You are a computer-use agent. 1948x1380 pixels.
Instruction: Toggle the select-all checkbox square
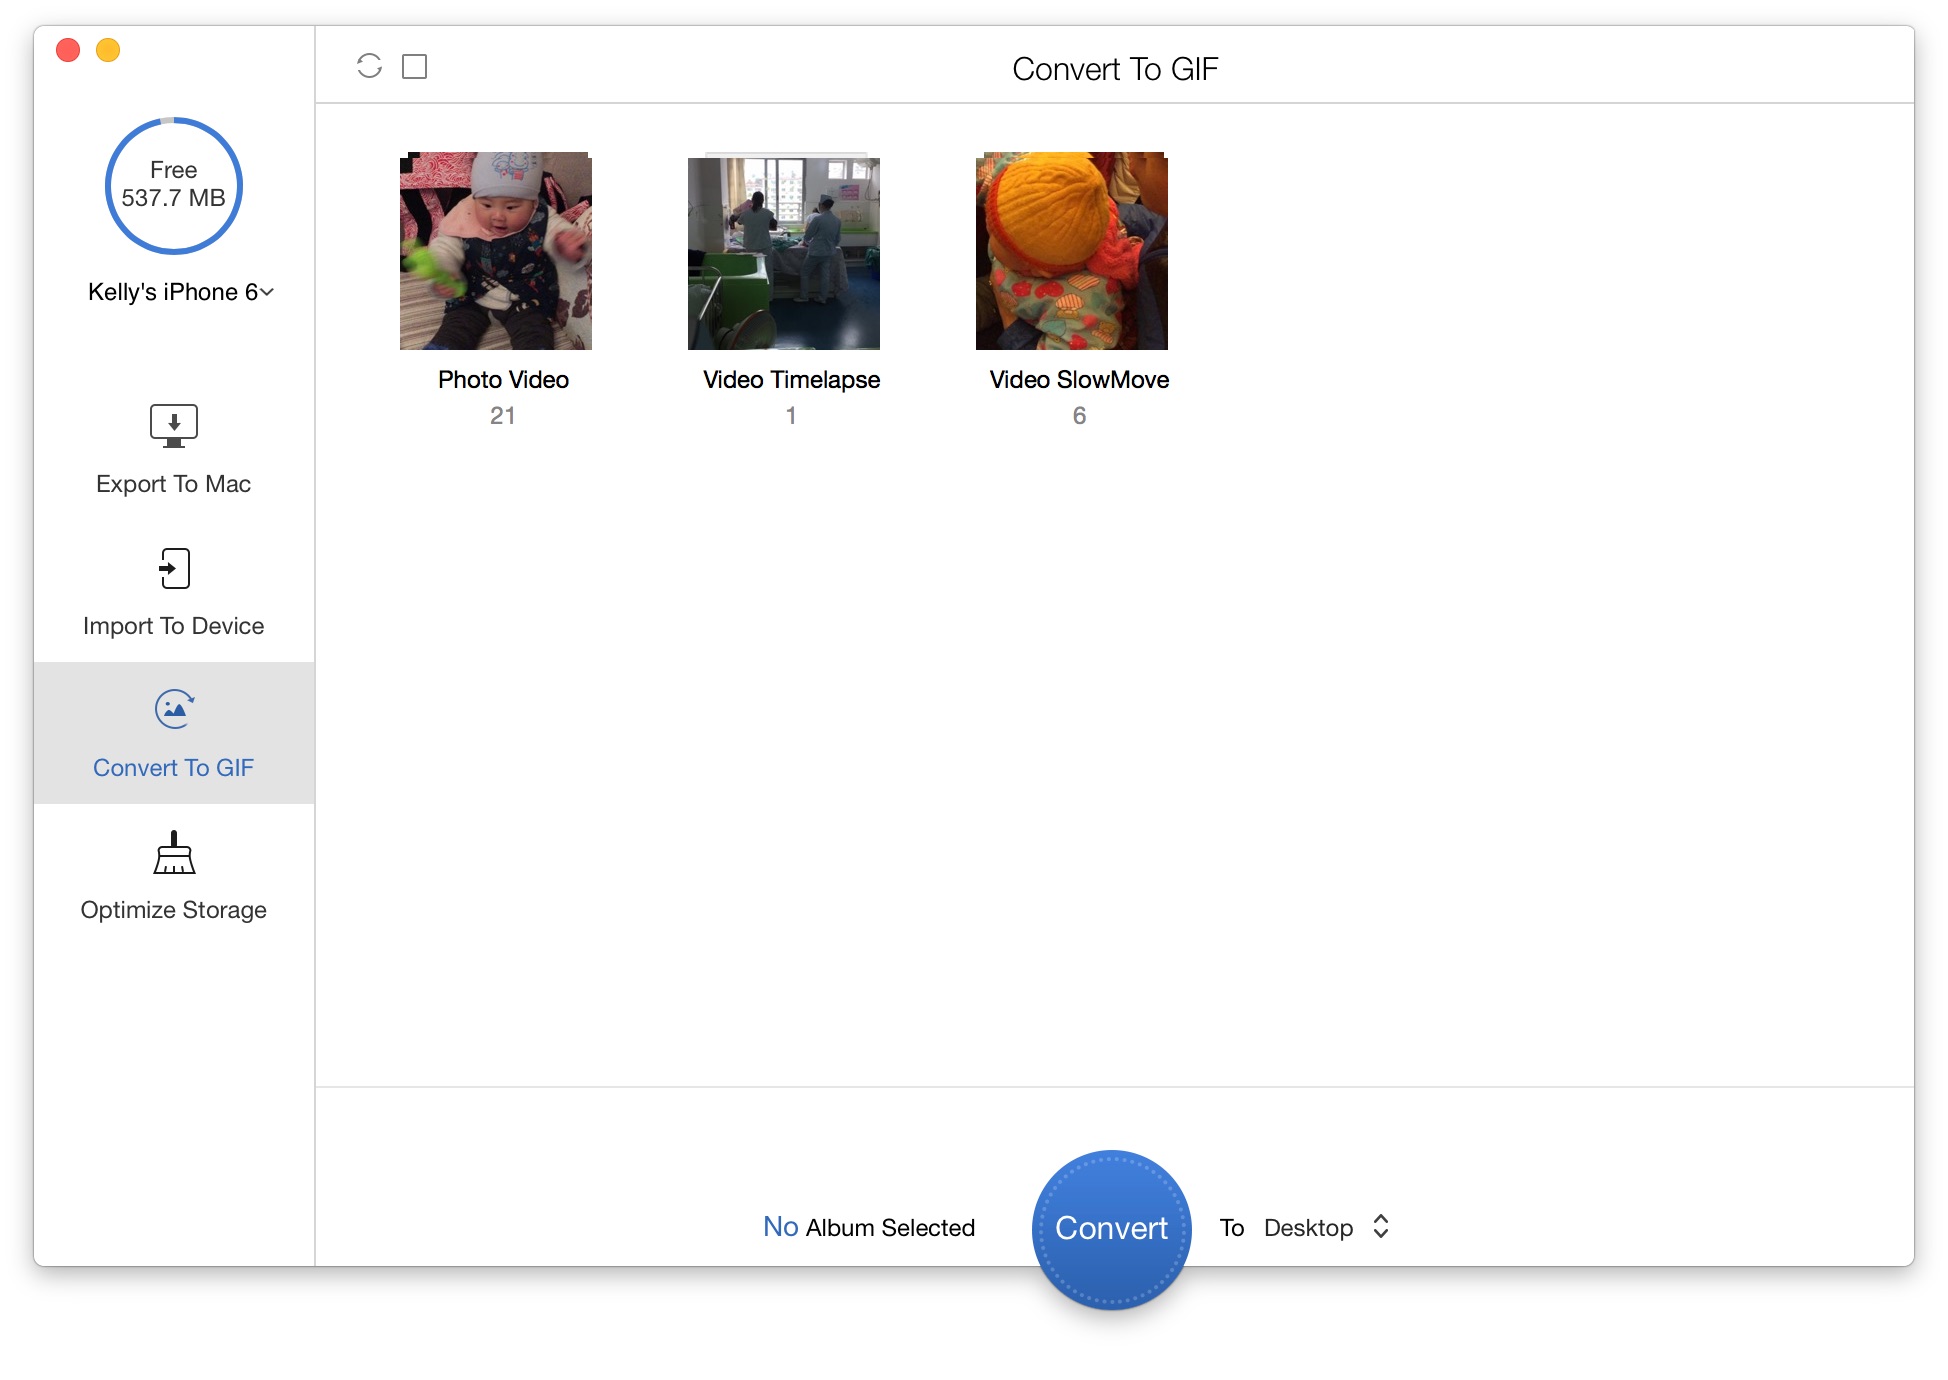point(414,66)
